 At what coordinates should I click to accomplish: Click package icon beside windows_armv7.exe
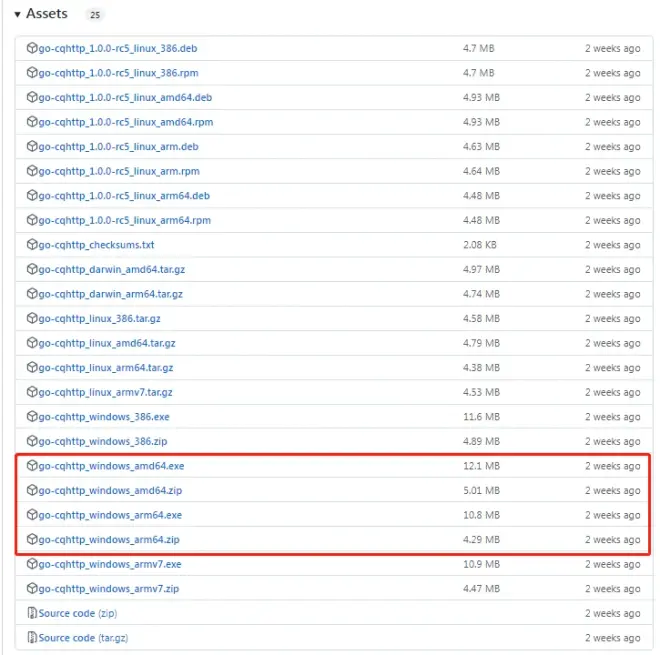pos(32,564)
